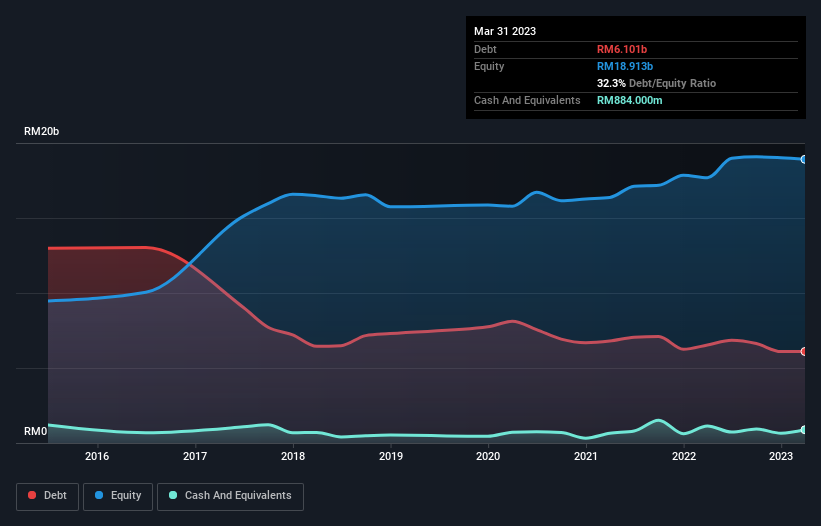Click the RM884.000m cash value
This screenshot has height=526, width=821.
click(x=629, y=100)
